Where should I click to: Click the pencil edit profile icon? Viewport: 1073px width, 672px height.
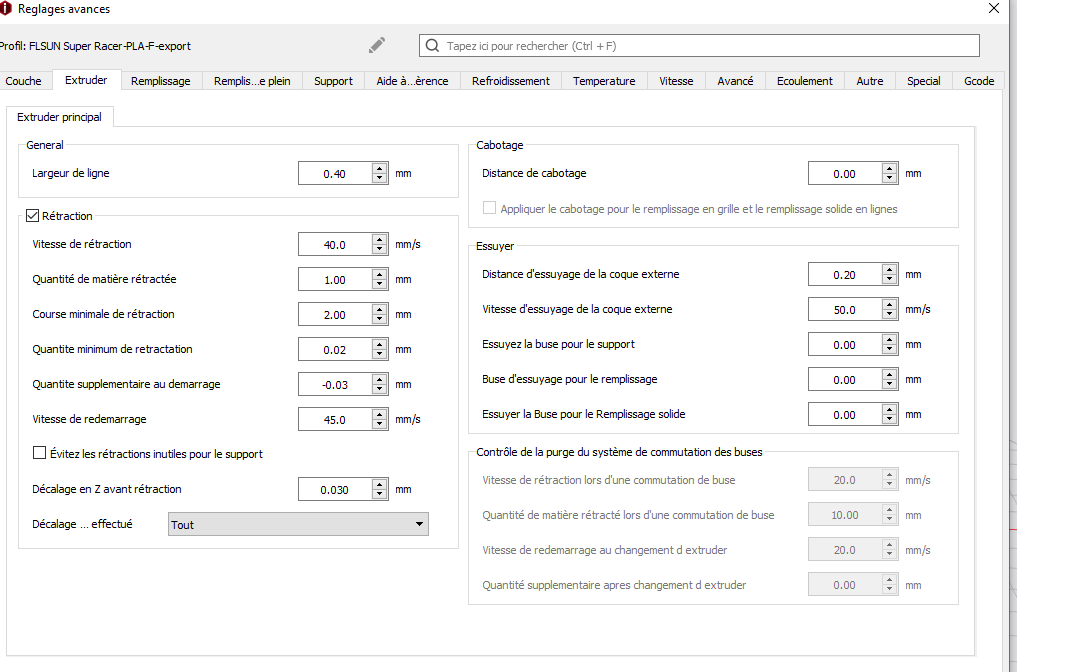pos(377,45)
